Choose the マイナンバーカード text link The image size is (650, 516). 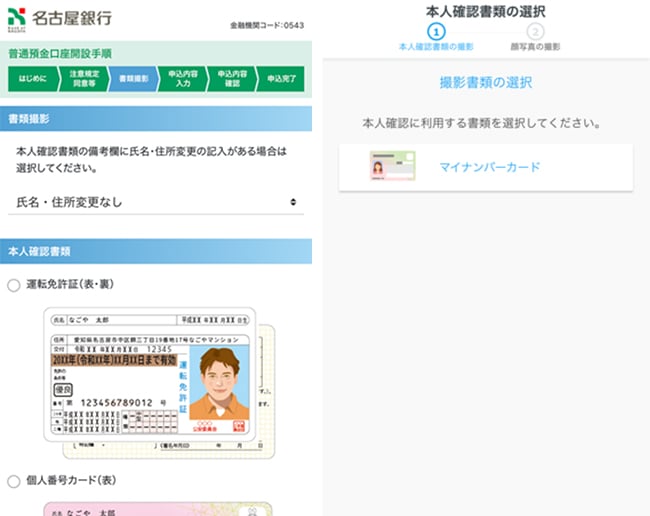pyautogui.click(x=490, y=167)
